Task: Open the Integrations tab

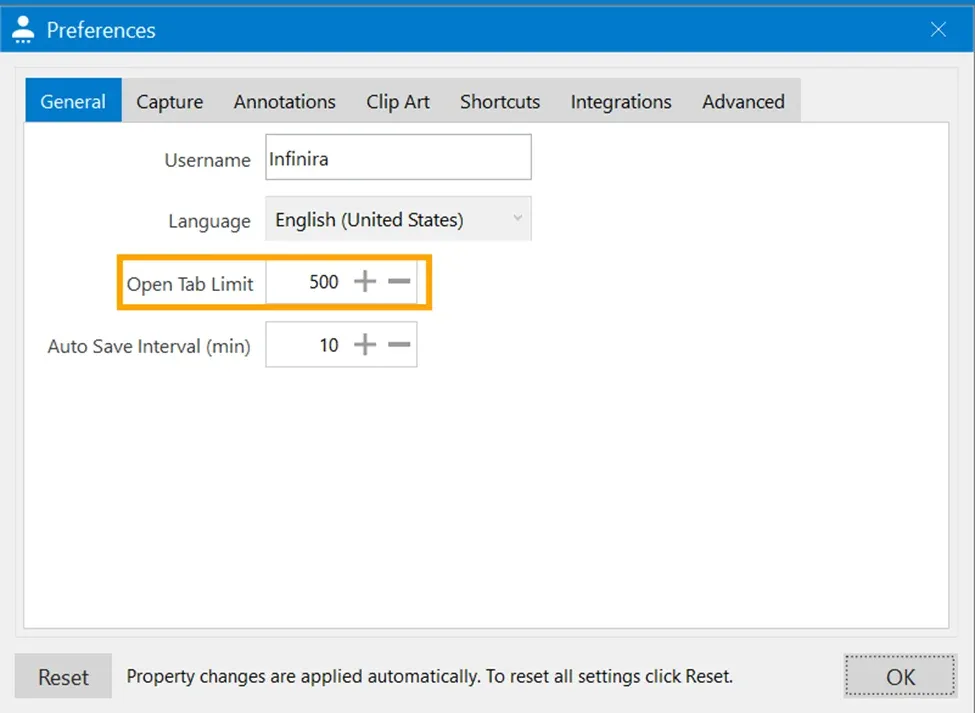Action: pos(621,101)
